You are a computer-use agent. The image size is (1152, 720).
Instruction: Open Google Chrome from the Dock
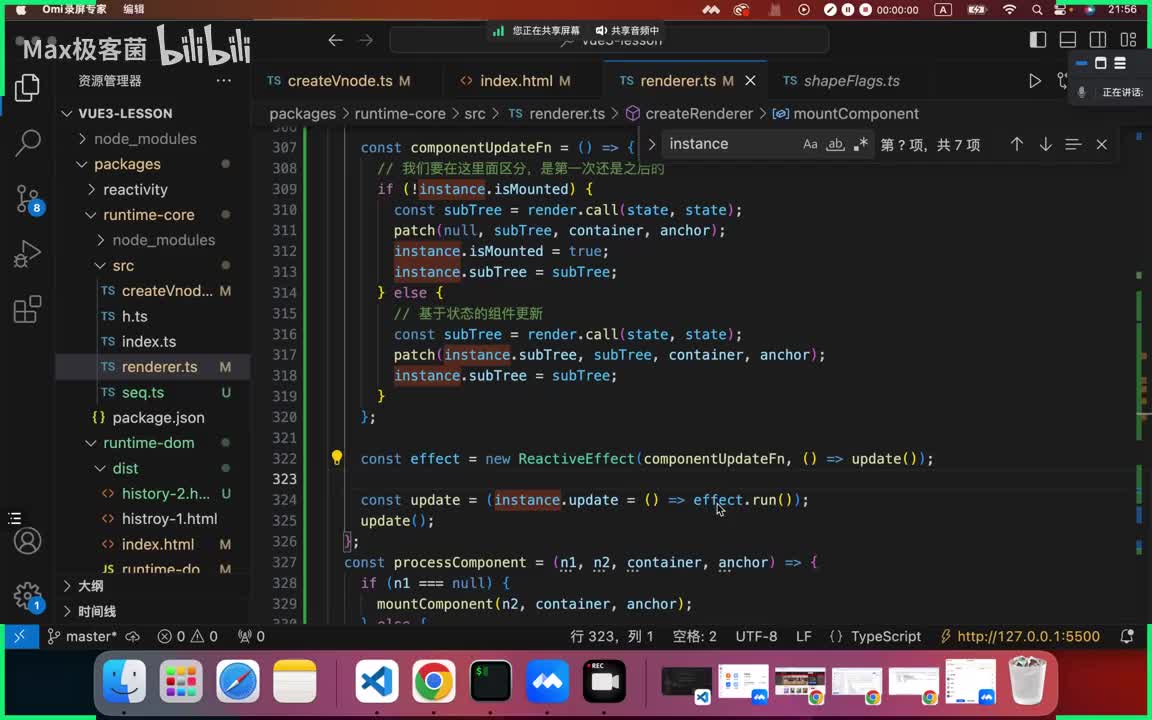coord(433,681)
